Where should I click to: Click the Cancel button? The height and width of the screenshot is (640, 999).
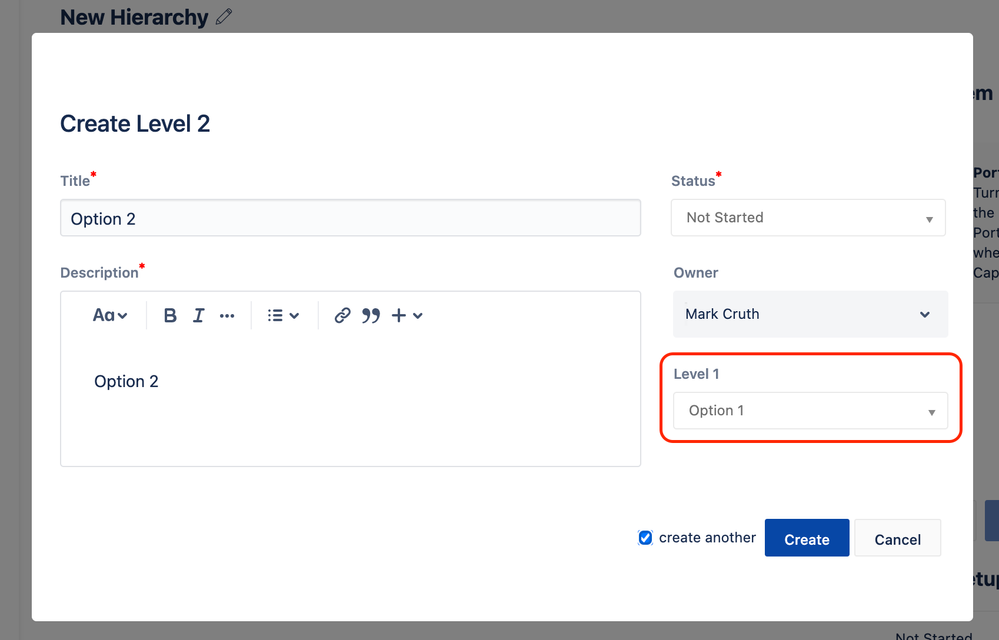pos(897,538)
